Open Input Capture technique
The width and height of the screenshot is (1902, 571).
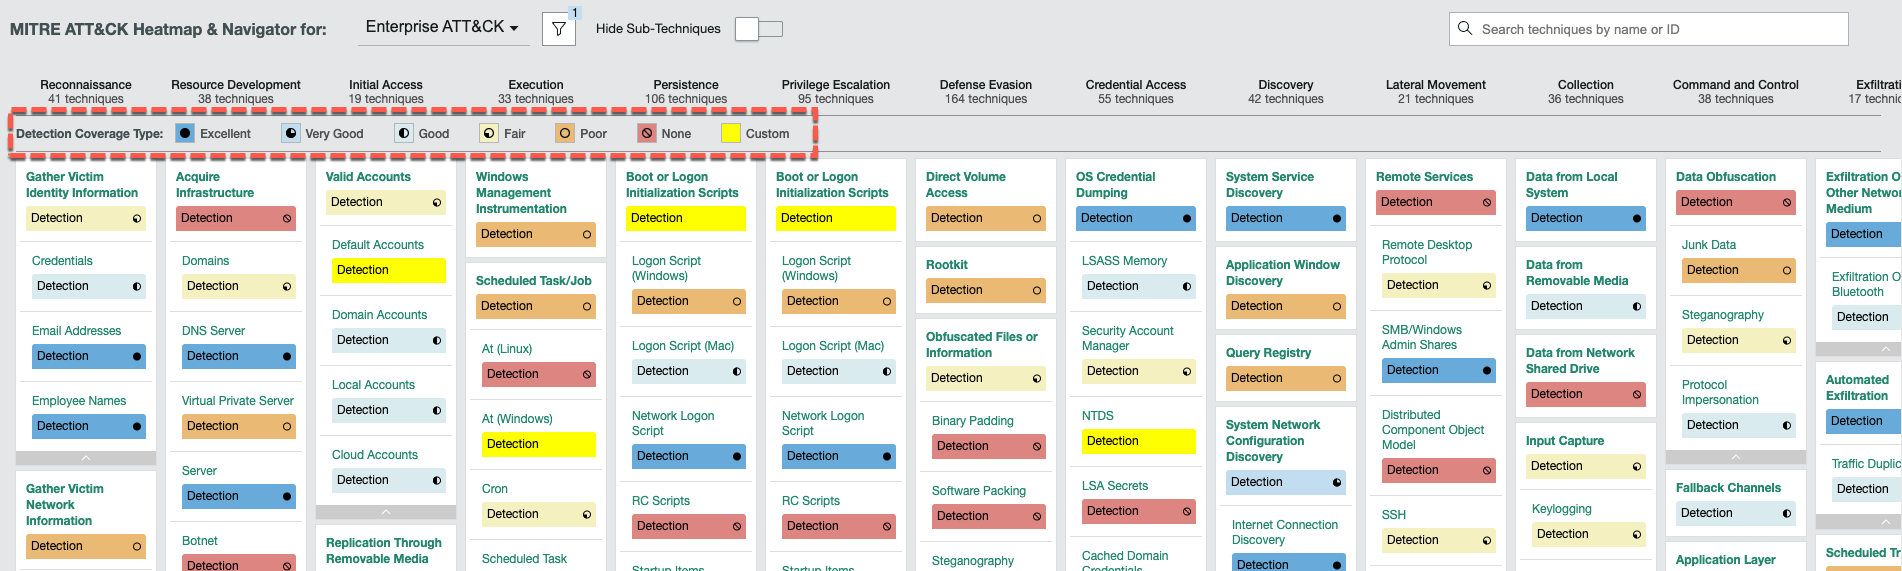click(x=1565, y=441)
